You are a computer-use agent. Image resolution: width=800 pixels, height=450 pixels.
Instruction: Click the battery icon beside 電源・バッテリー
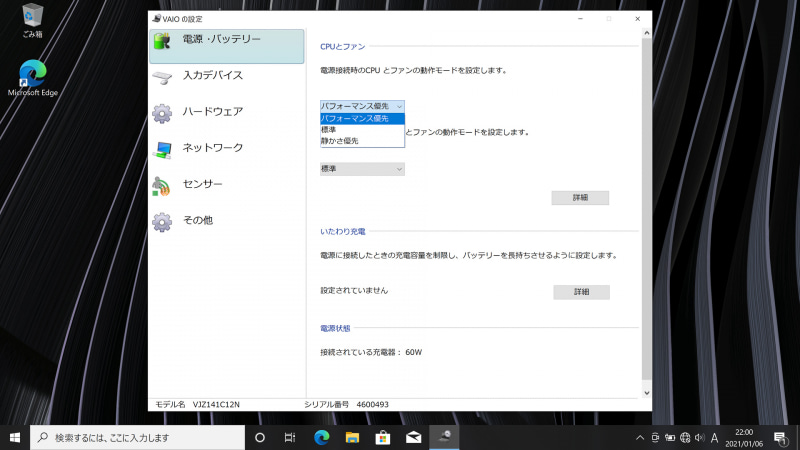pos(162,41)
